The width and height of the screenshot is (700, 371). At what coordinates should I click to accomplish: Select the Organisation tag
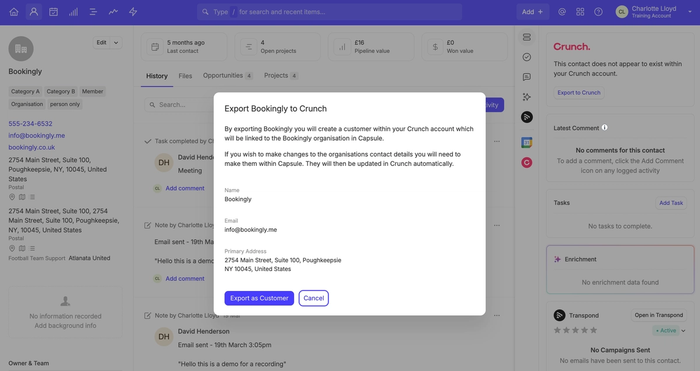click(x=27, y=104)
